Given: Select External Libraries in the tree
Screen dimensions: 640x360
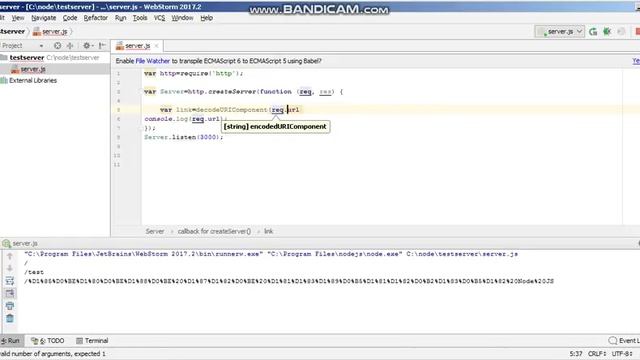Looking at the screenshot, I should [x=33, y=80].
